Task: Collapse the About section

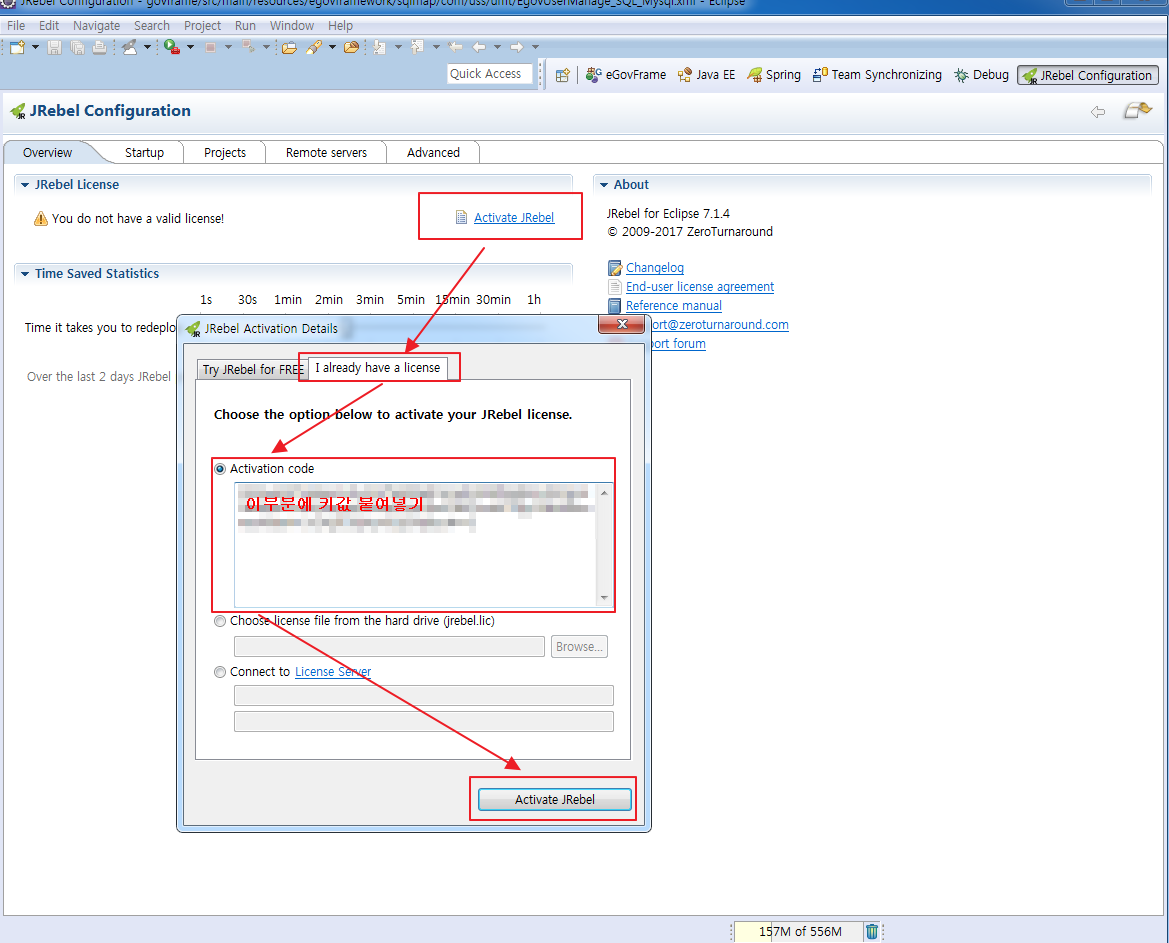Action: point(604,185)
